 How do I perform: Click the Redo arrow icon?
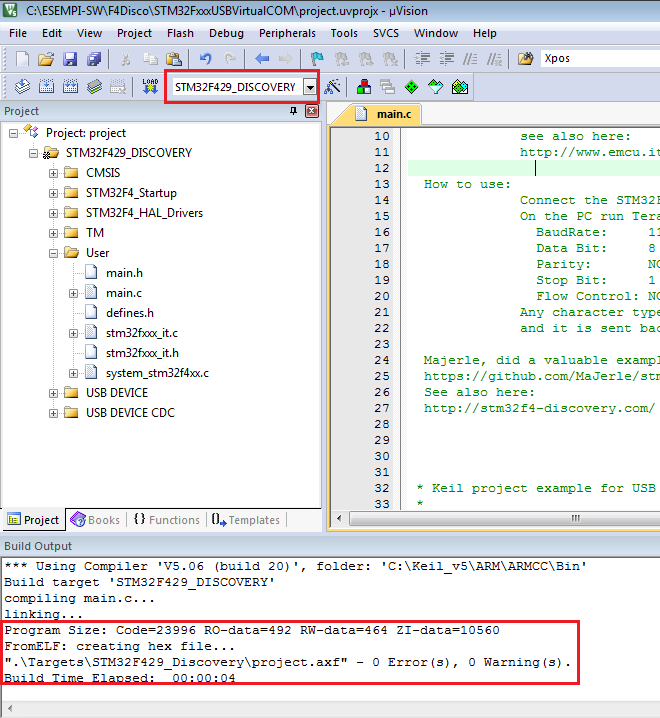(x=230, y=59)
